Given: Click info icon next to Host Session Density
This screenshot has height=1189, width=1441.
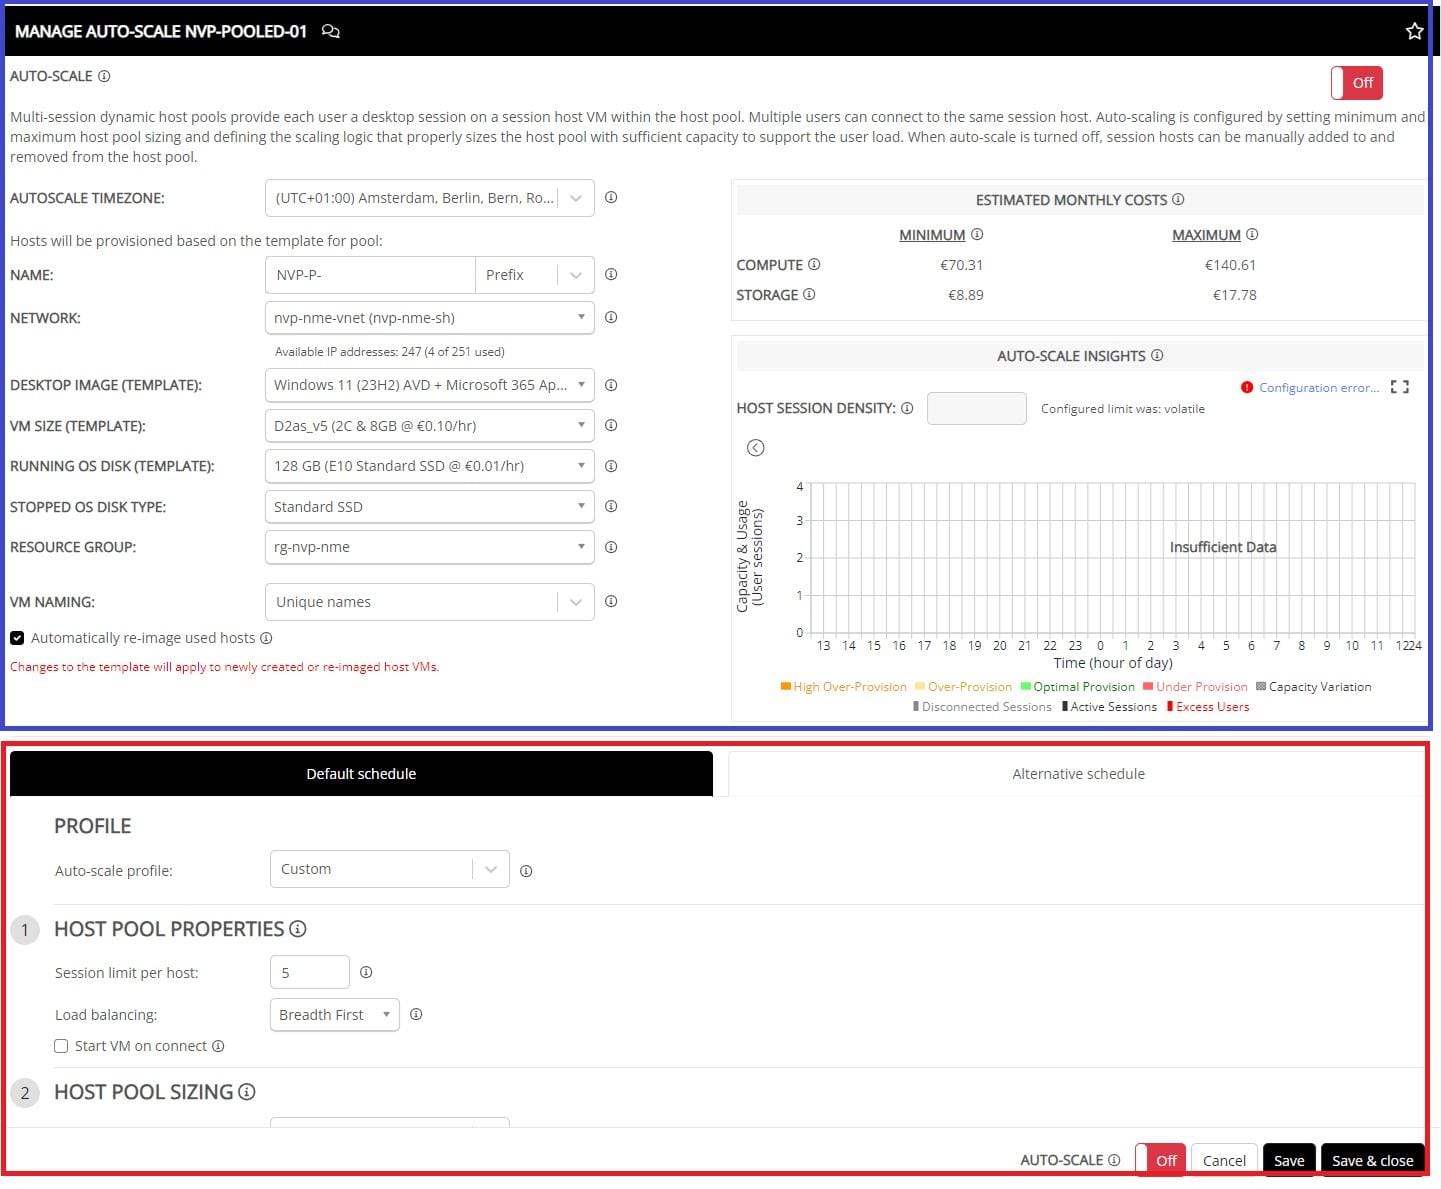Looking at the screenshot, I should 907,408.
